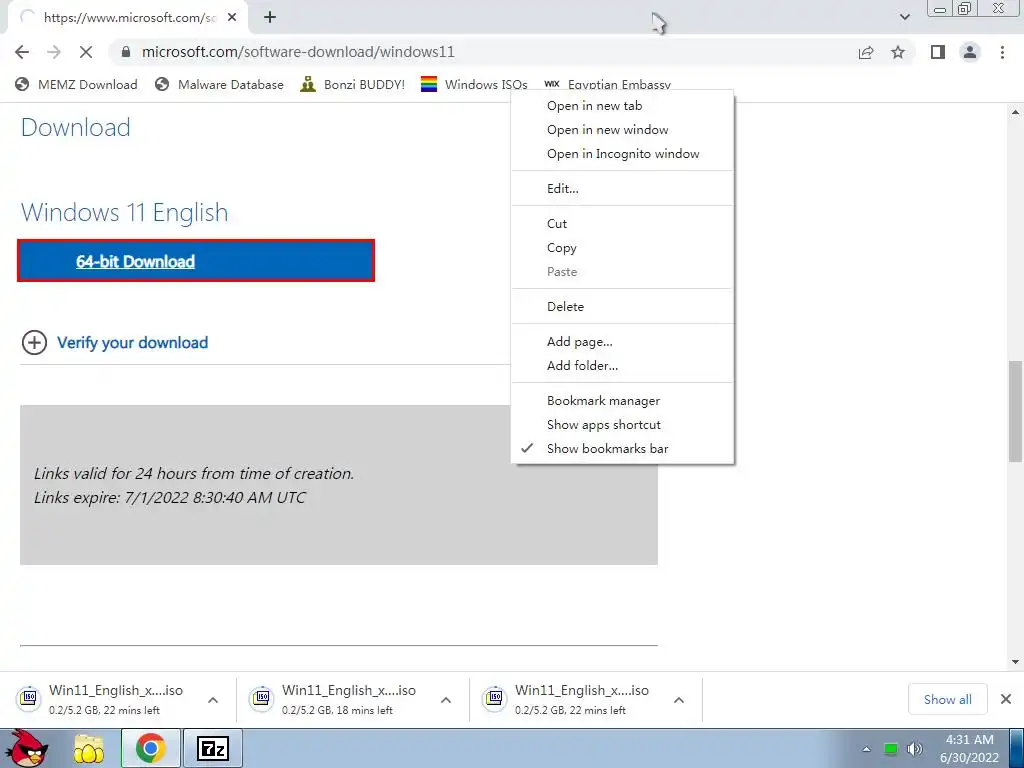Viewport: 1024px width, 768px height.
Task: Expand third download's options chevron
Action: point(679,700)
